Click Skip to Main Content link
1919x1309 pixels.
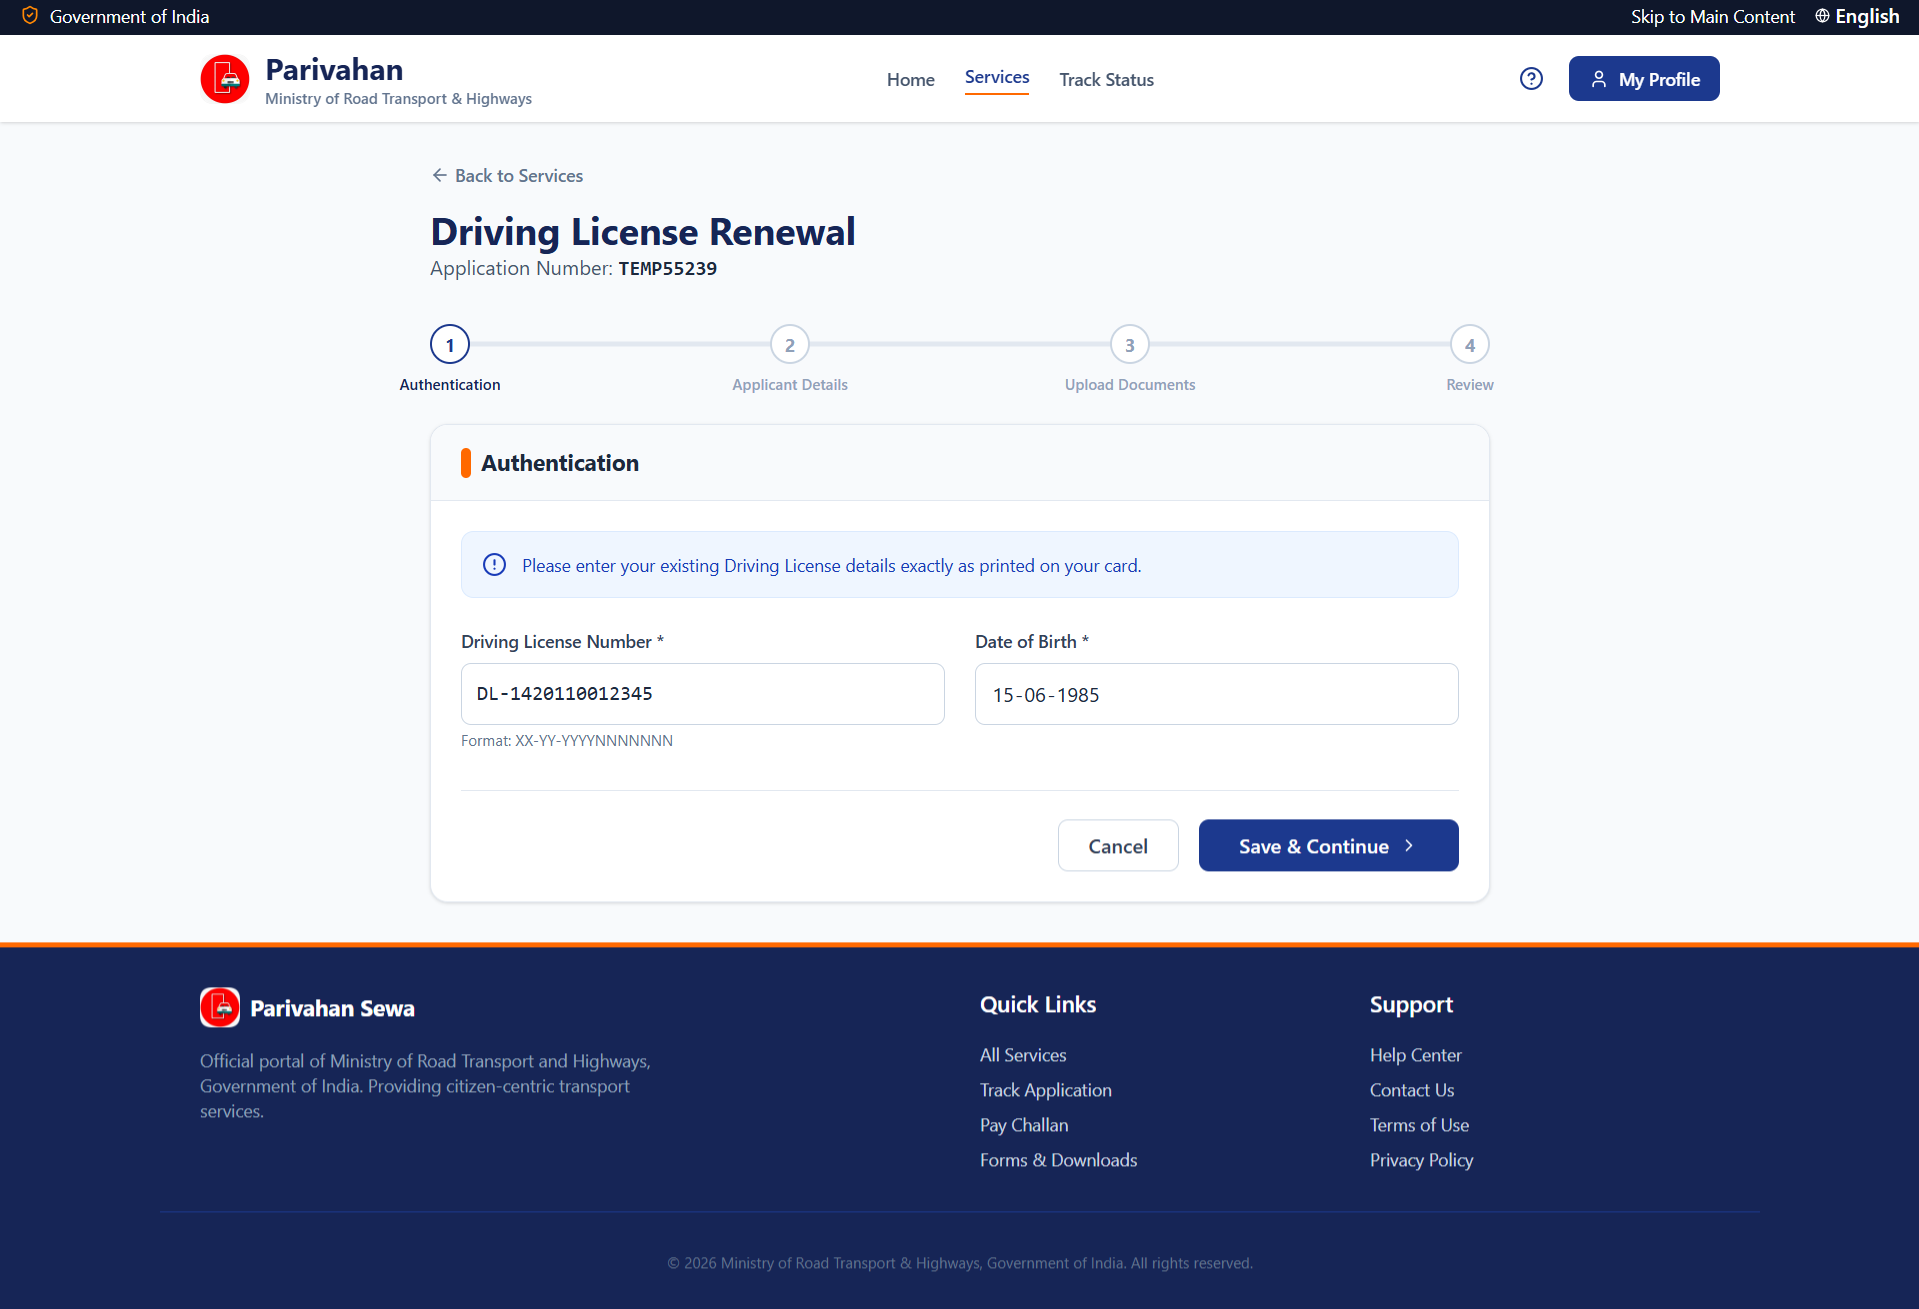tap(1712, 16)
